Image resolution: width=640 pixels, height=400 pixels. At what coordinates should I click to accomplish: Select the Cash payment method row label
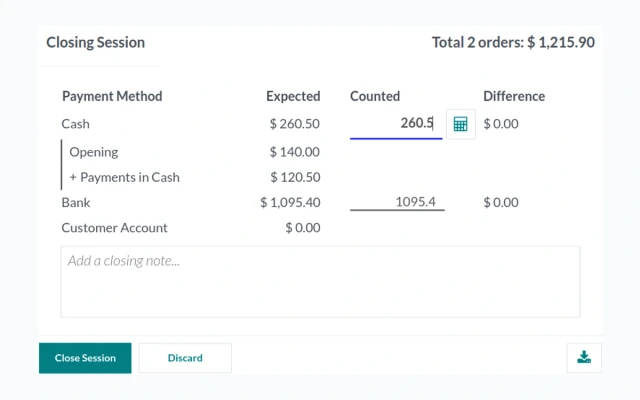pyautogui.click(x=76, y=124)
